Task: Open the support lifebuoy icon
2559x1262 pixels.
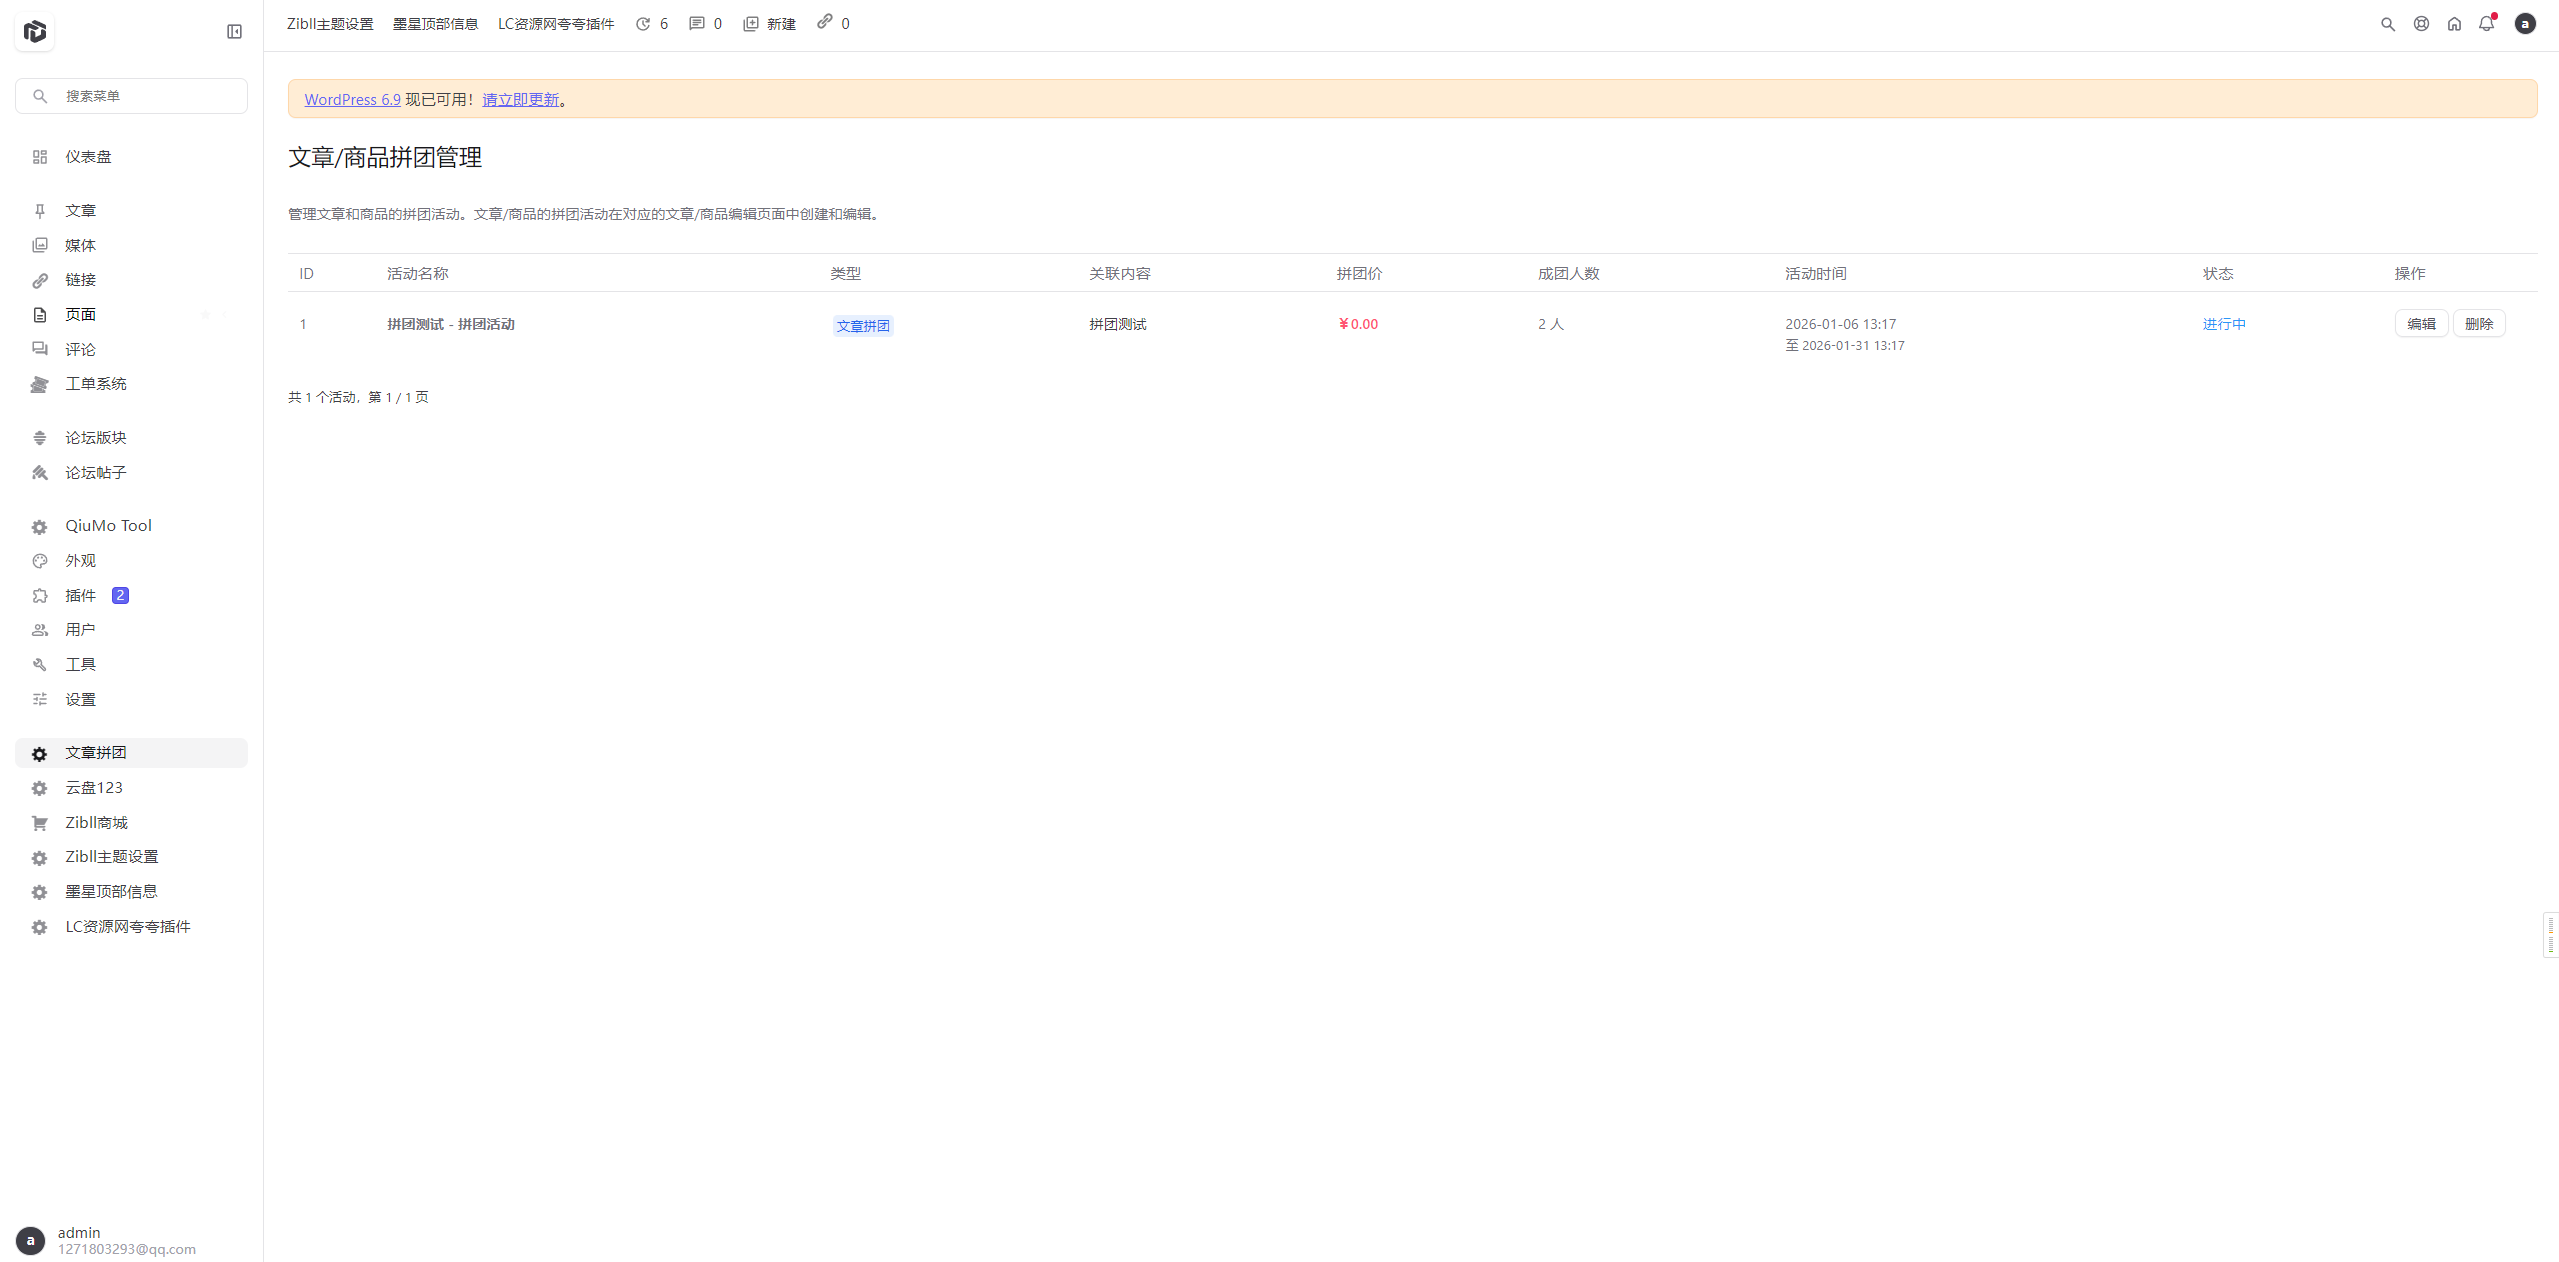Action: [2420, 24]
